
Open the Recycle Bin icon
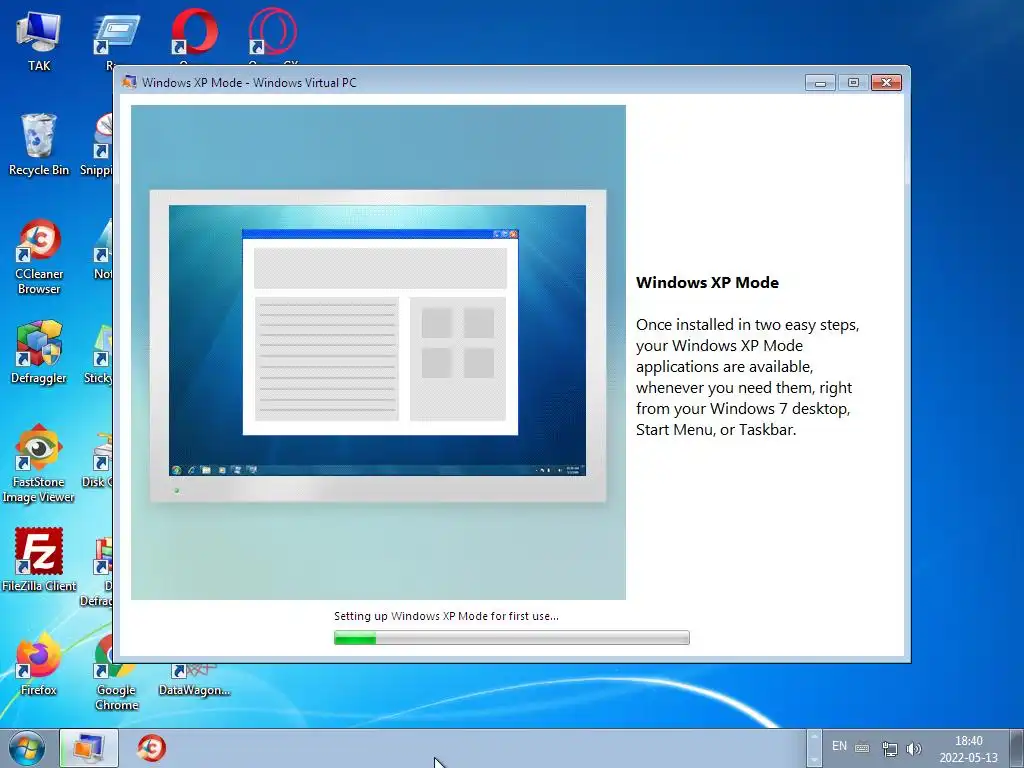pyautogui.click(x=39, y=145)
